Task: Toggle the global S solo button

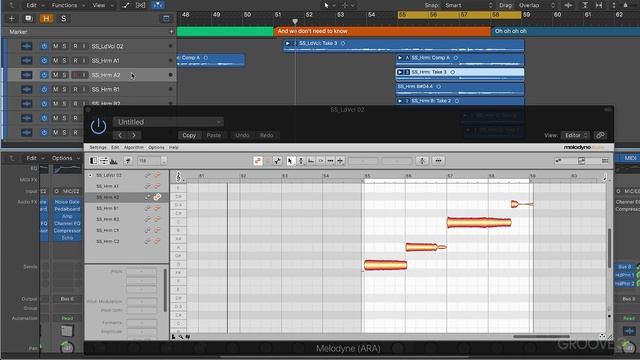Action: (64, 19)
